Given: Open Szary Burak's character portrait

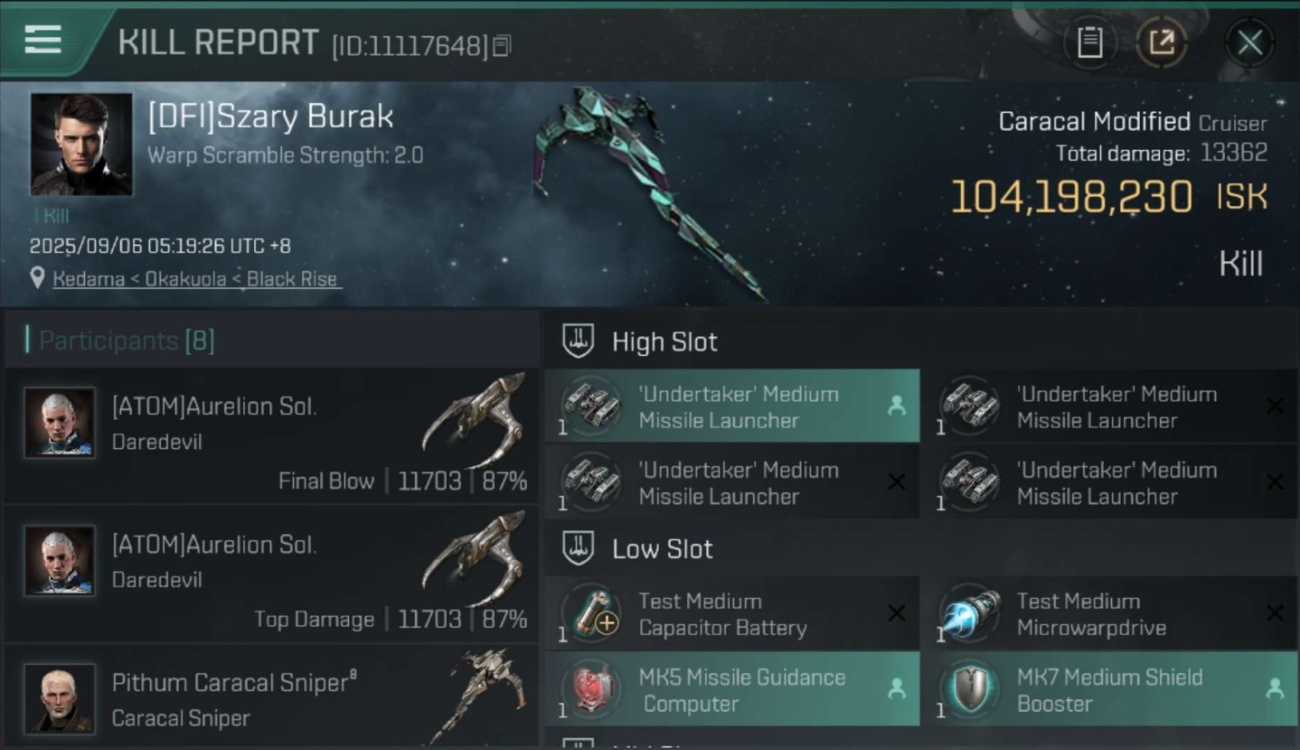Looking at the screenshot, I should 81,144.
